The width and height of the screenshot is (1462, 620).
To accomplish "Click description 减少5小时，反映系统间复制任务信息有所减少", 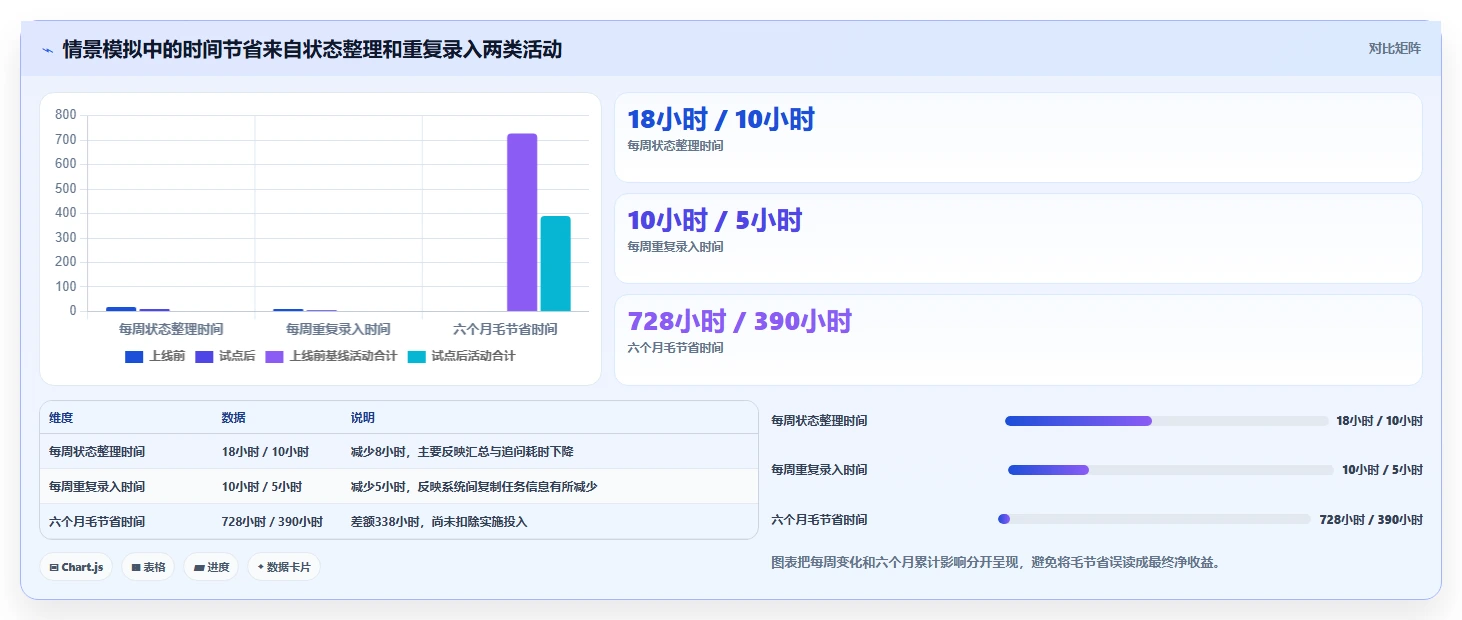I will 474,487.
